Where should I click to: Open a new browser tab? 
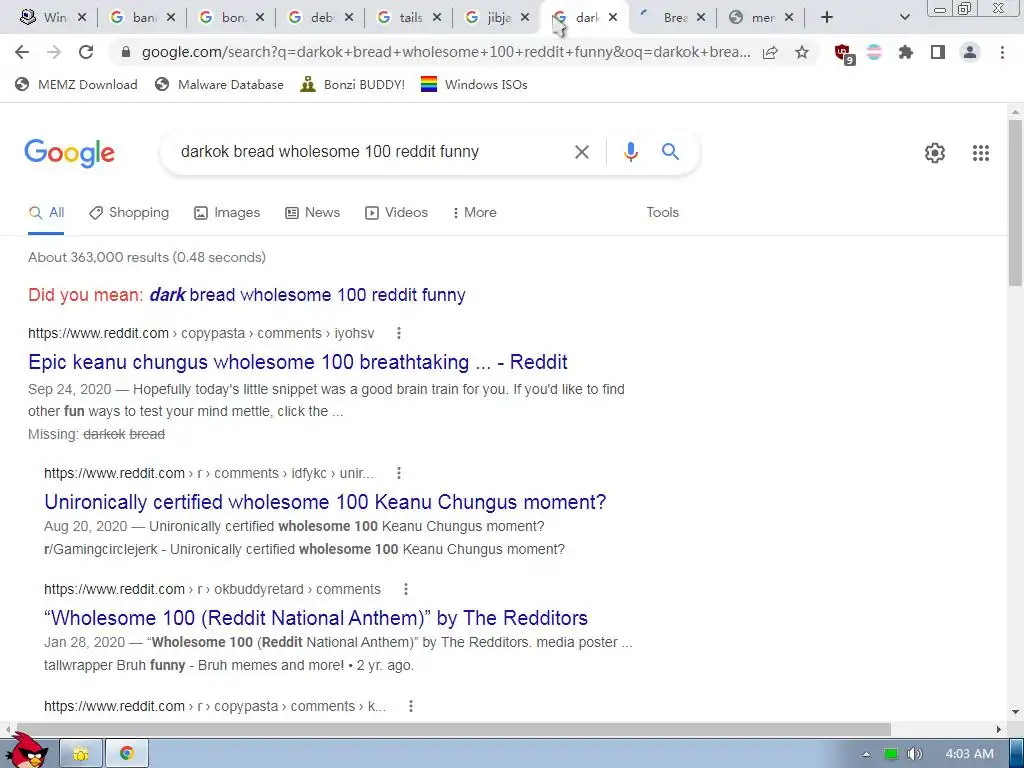(x=827, y=17)
